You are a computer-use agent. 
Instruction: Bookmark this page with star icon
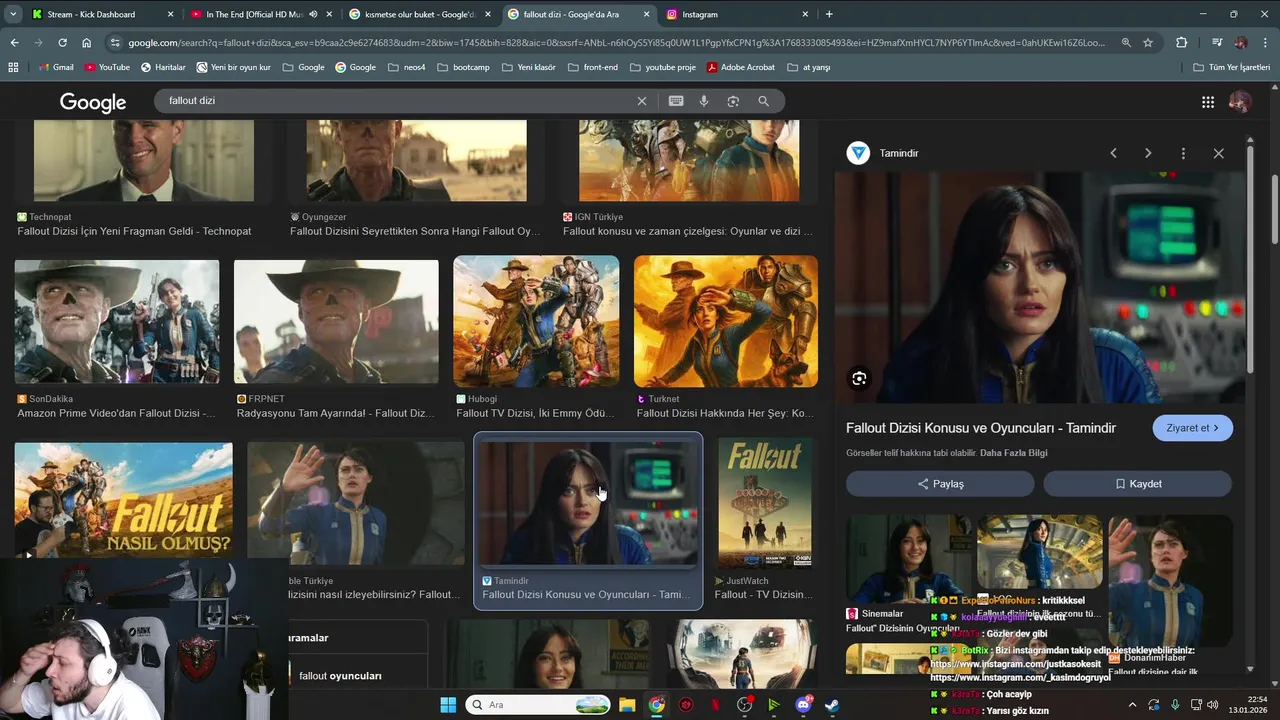tap(1148, 43)
